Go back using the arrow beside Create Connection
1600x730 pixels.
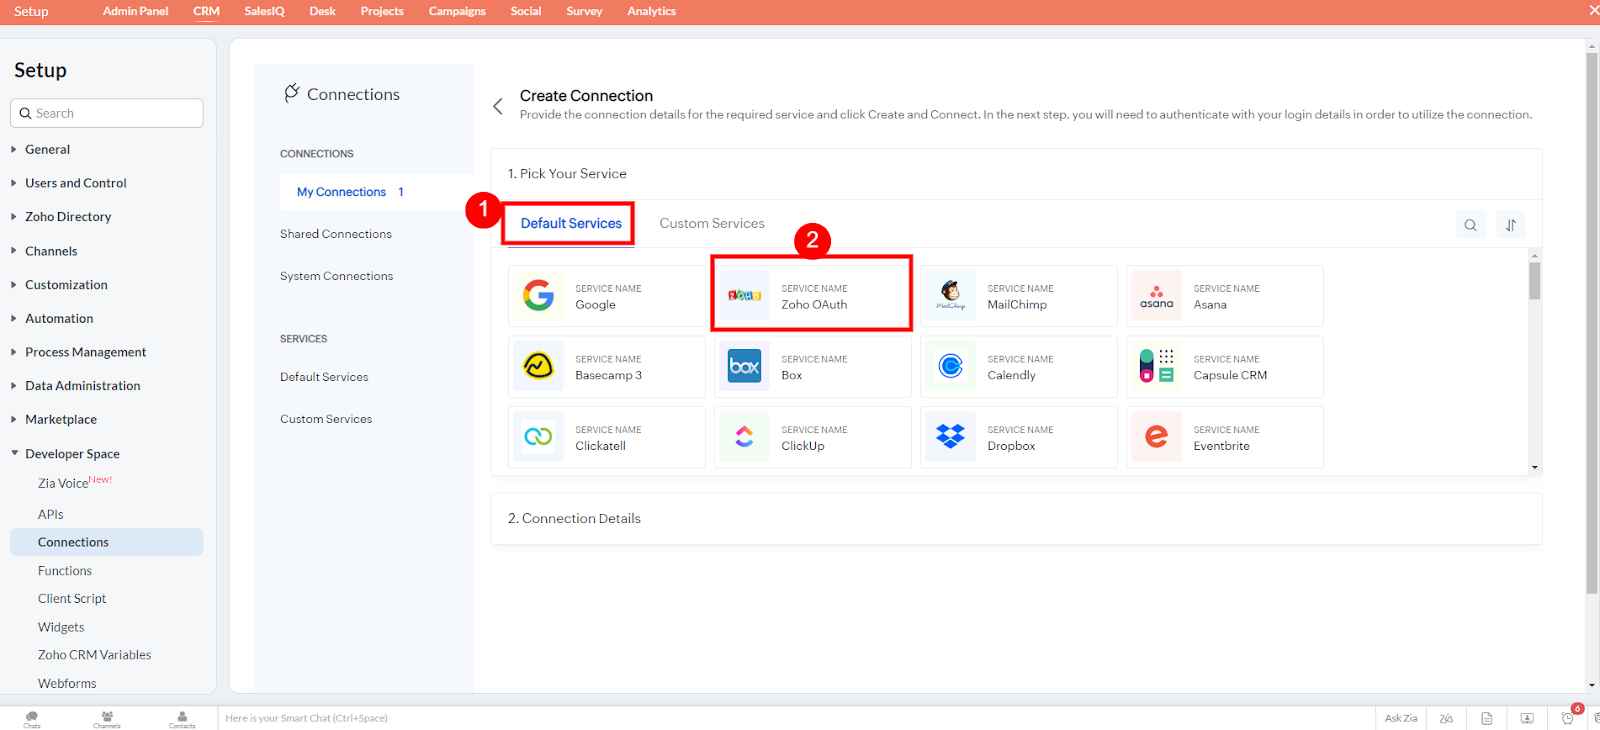(498, 106)
